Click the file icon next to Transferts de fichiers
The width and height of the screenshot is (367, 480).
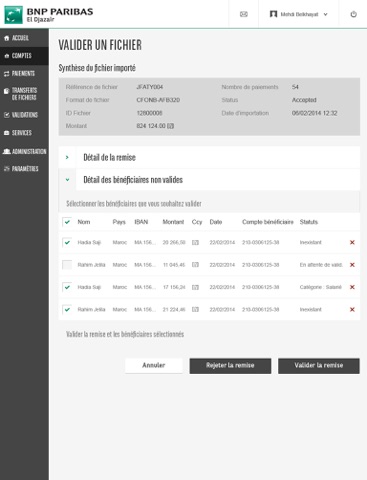tap(7, 91)
